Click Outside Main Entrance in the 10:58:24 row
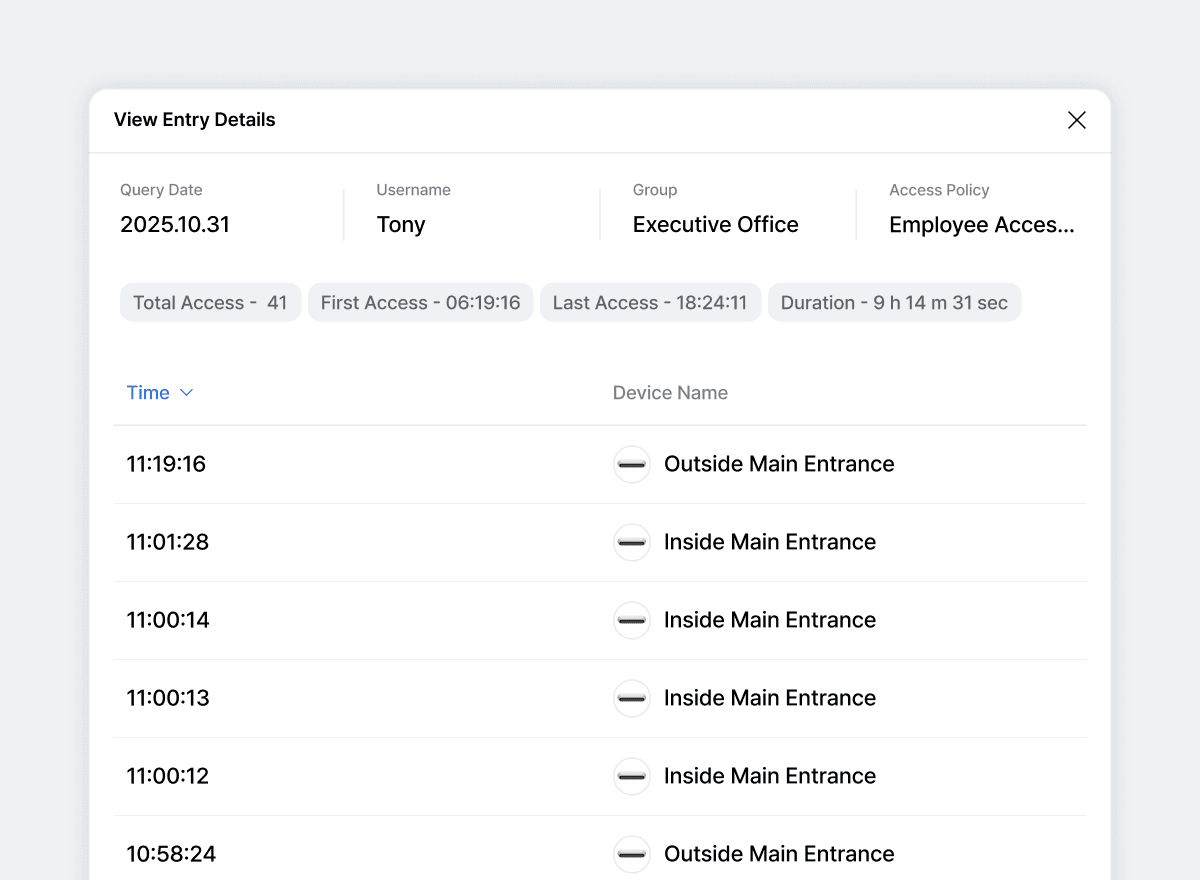This screenshot has height=880, width=1200. [x=779, y=854]
